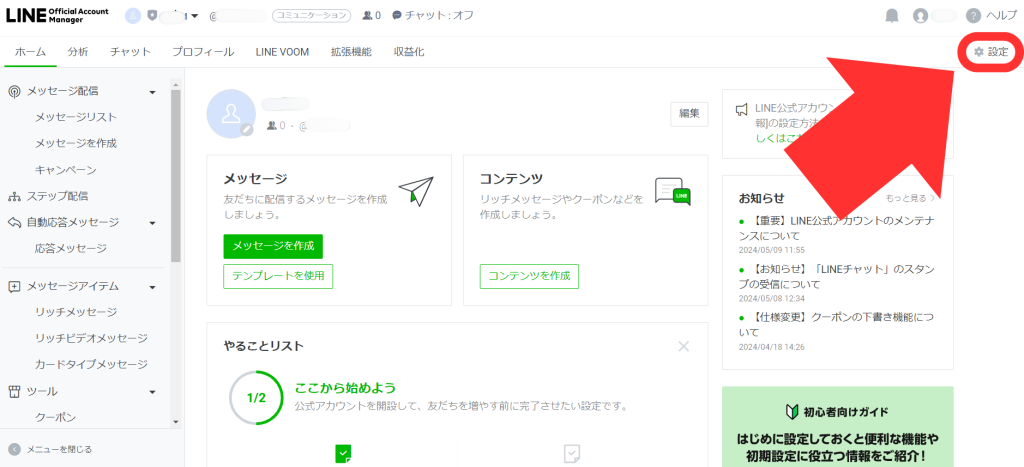The height and width of the screenshot is (467, 1024).
Task: Click the notification bell icon
Action: tap(891, 16)
